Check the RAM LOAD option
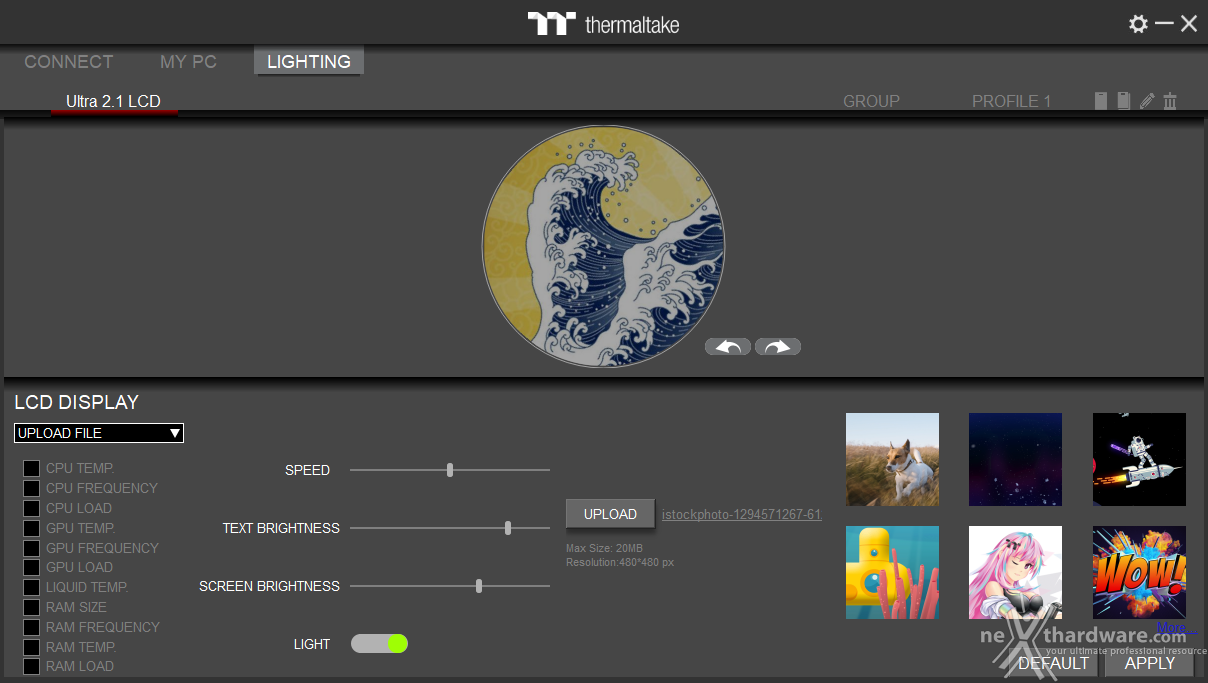1208x683 pixels. click(32, 666)
